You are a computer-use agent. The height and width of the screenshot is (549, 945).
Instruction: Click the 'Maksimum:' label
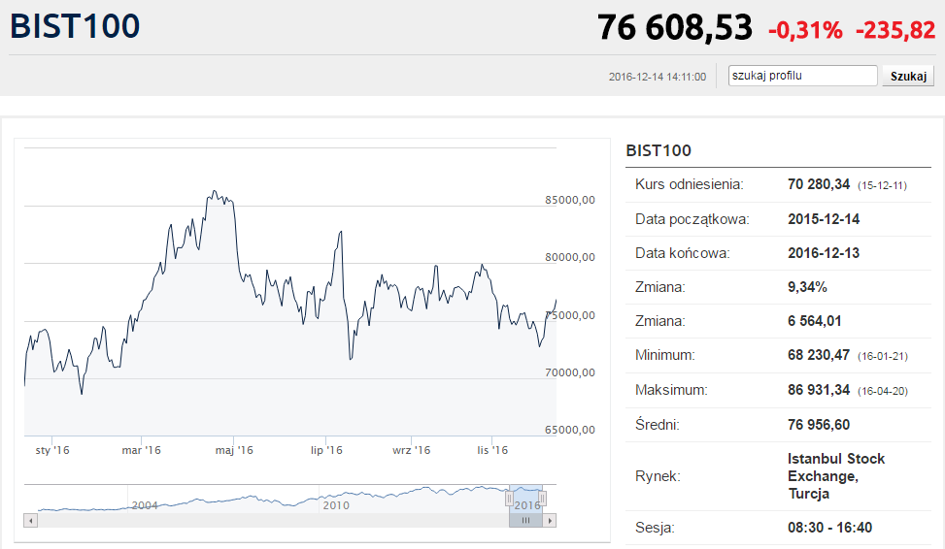[x=671, y=391]
